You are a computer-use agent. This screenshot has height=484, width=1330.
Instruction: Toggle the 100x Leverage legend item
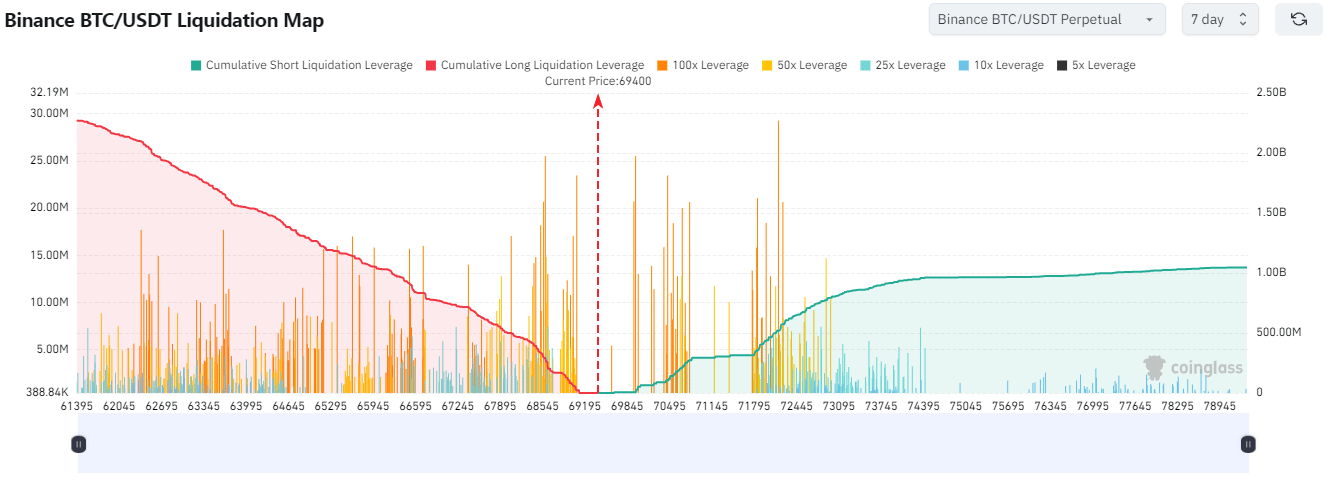click(702, 65)
